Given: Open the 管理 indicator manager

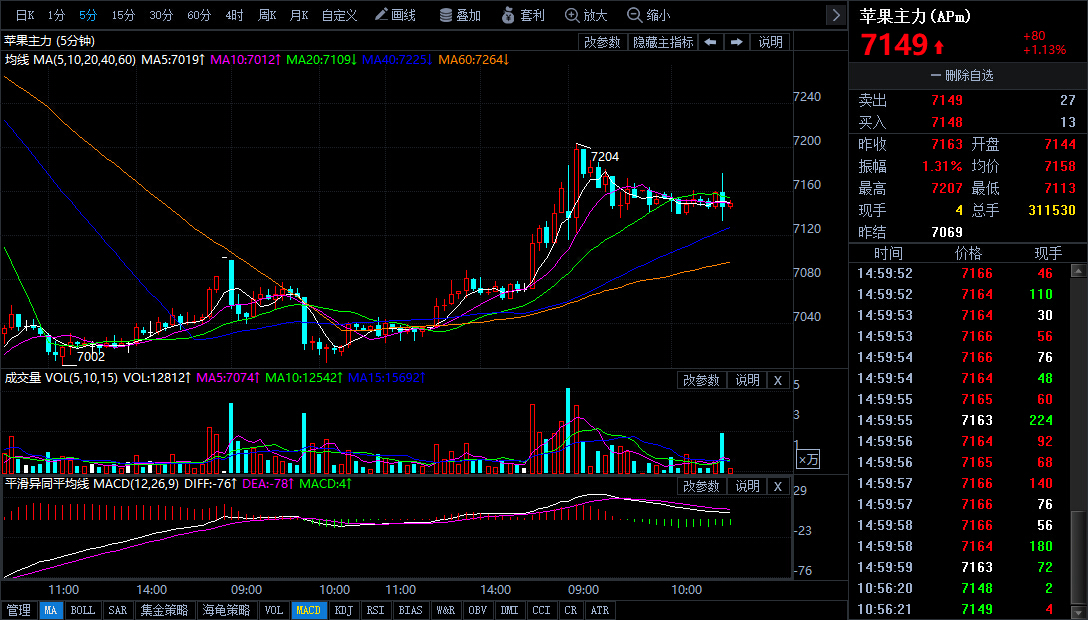Looking at the screenshot, I should pyautogui.click(x=19, y=610).
